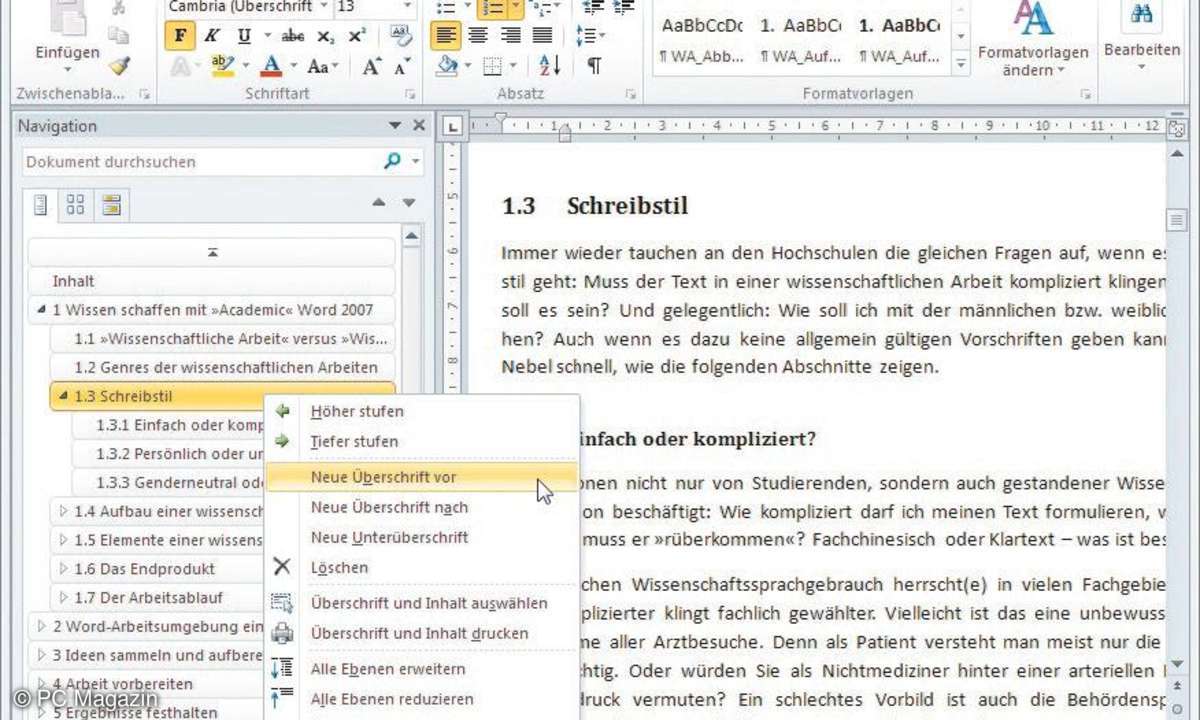Click the multilevel list icon
The image size is (1200, 720).
click(542, 8)
